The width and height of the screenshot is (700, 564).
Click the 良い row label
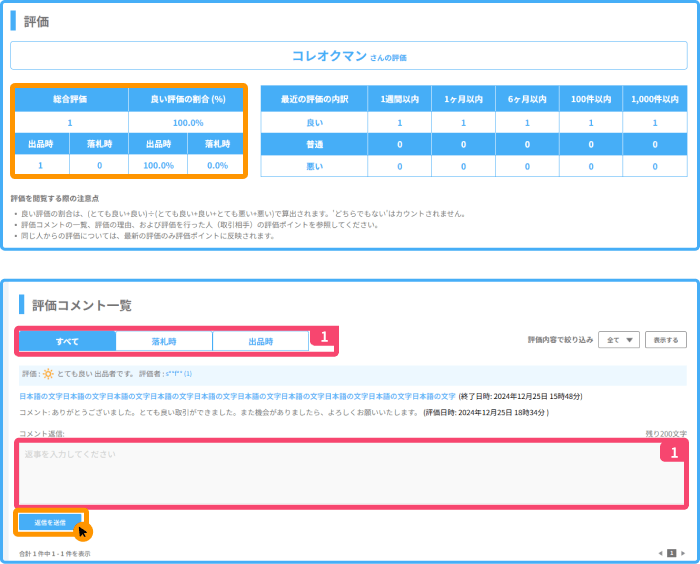314,122
